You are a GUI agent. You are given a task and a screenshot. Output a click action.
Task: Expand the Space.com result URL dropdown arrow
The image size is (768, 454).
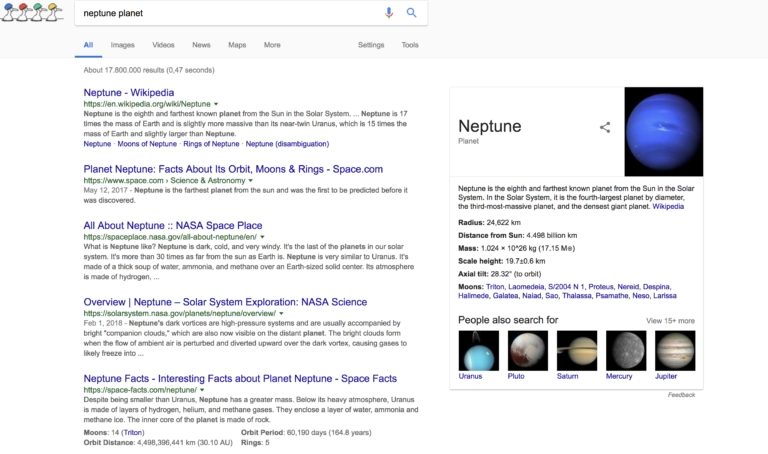(x=251, y=181)
